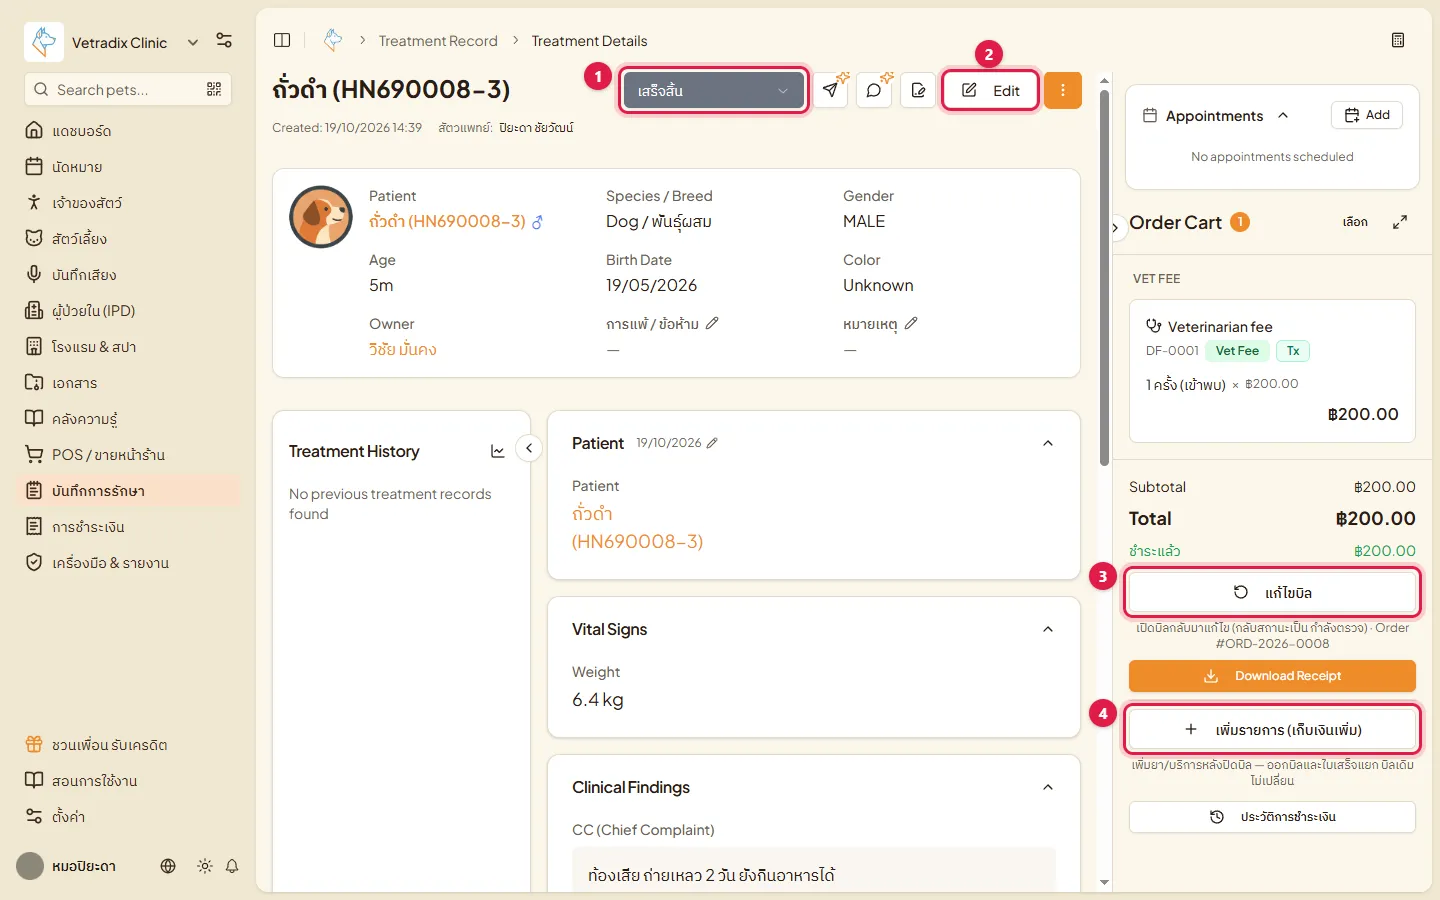
Task: Collapse the Treatment History panel arrow
Action: click(x=529, y=448)
